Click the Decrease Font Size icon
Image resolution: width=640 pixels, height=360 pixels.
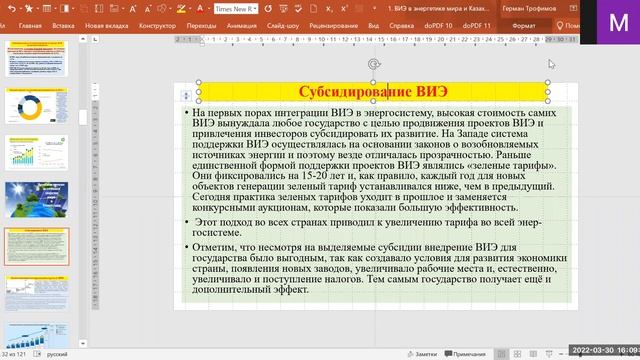coord(148,9)
